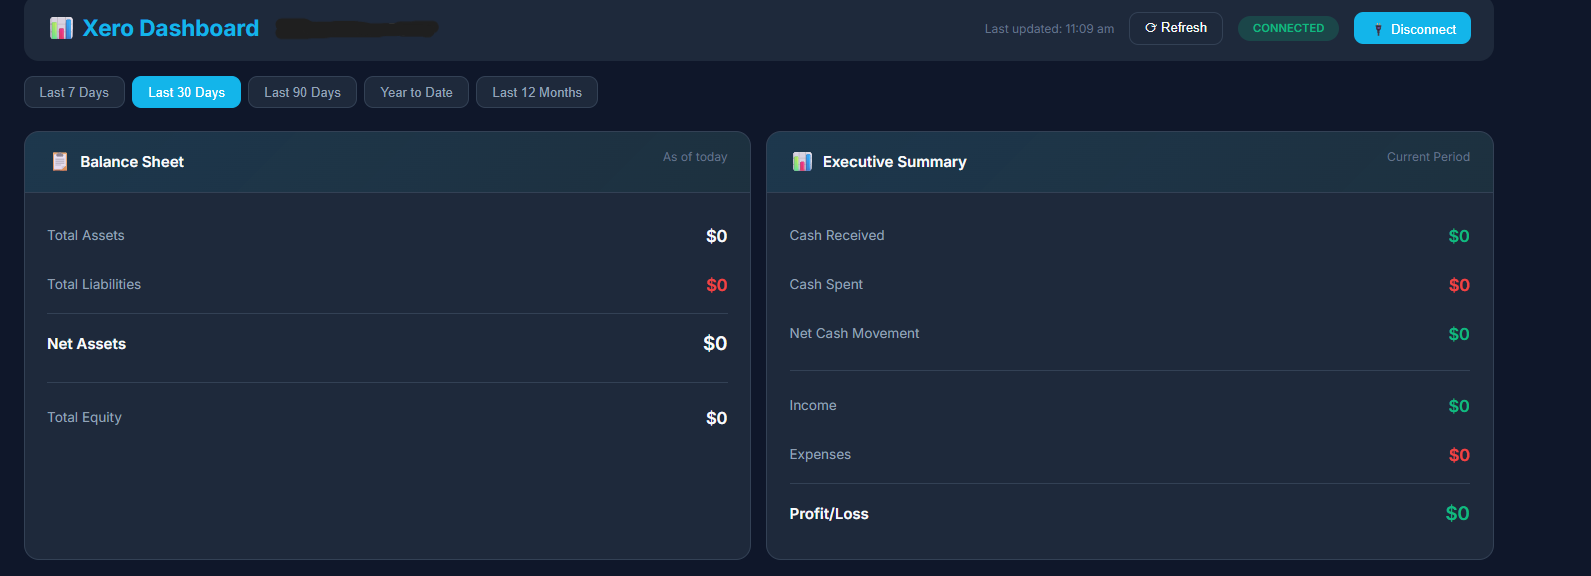This screenshot has height=576, width=1591.
Task: Select the red Total Liabilities amount
Action: pyautogui.click(x=716, y=285)
